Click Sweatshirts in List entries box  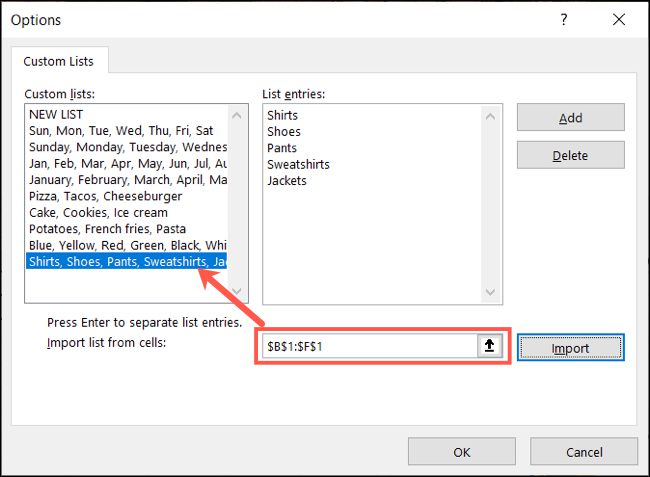click(x=298, y=164)
